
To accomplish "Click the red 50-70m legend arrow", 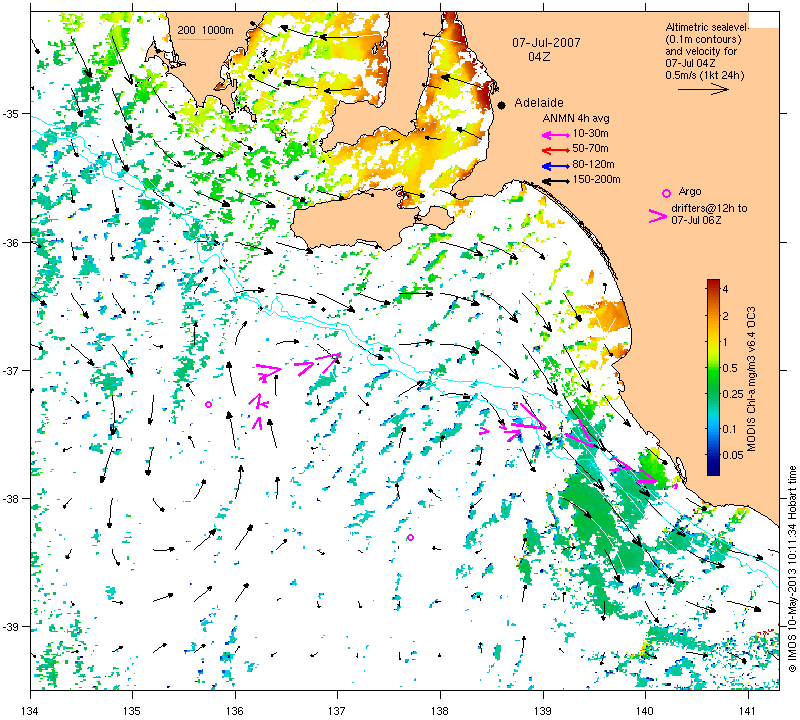I will click(x=555, y=150).
